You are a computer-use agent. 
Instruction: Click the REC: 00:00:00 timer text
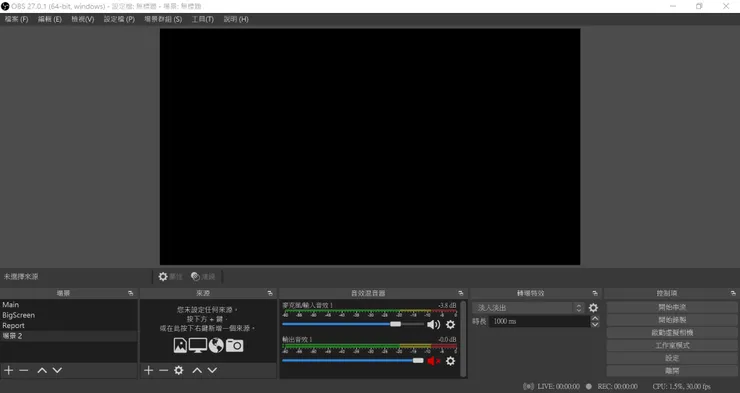(x=617, y=386)
